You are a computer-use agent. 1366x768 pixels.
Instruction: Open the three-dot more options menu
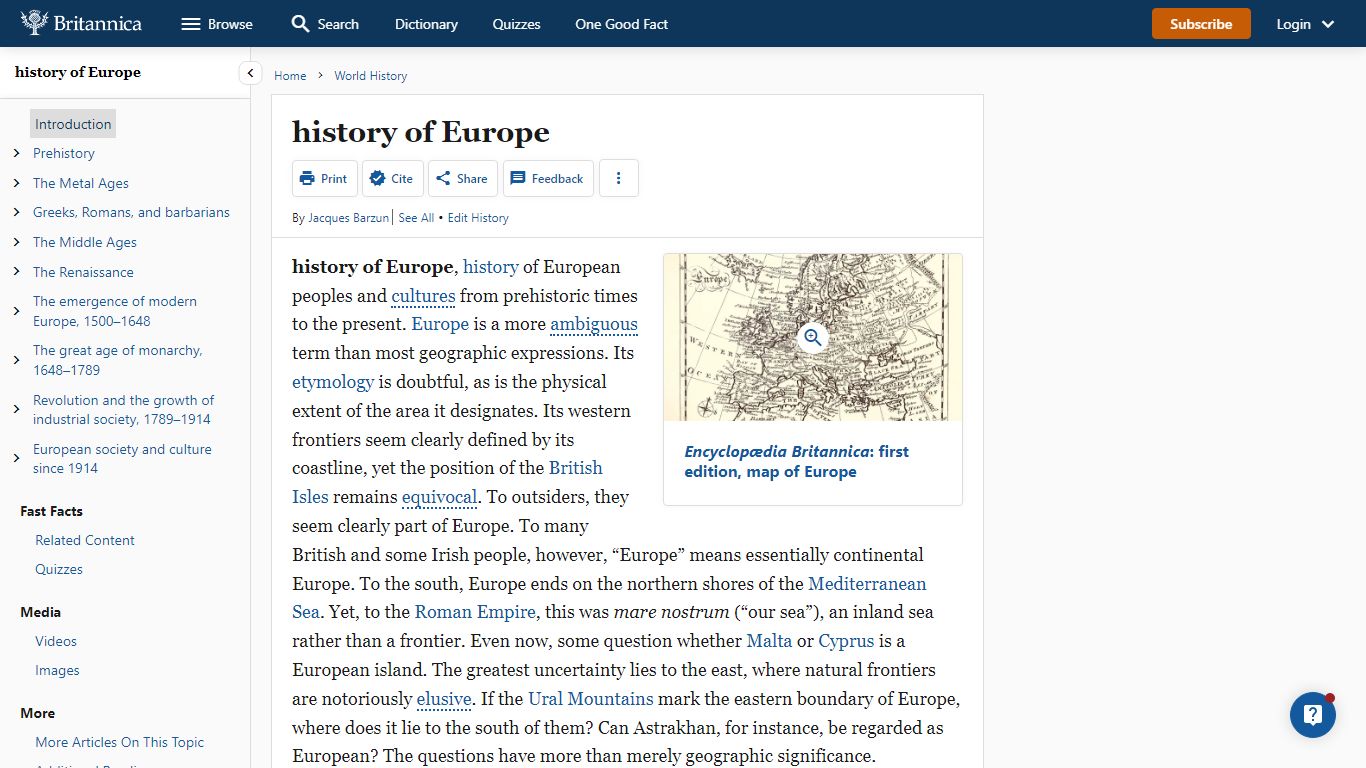[619, 178]
